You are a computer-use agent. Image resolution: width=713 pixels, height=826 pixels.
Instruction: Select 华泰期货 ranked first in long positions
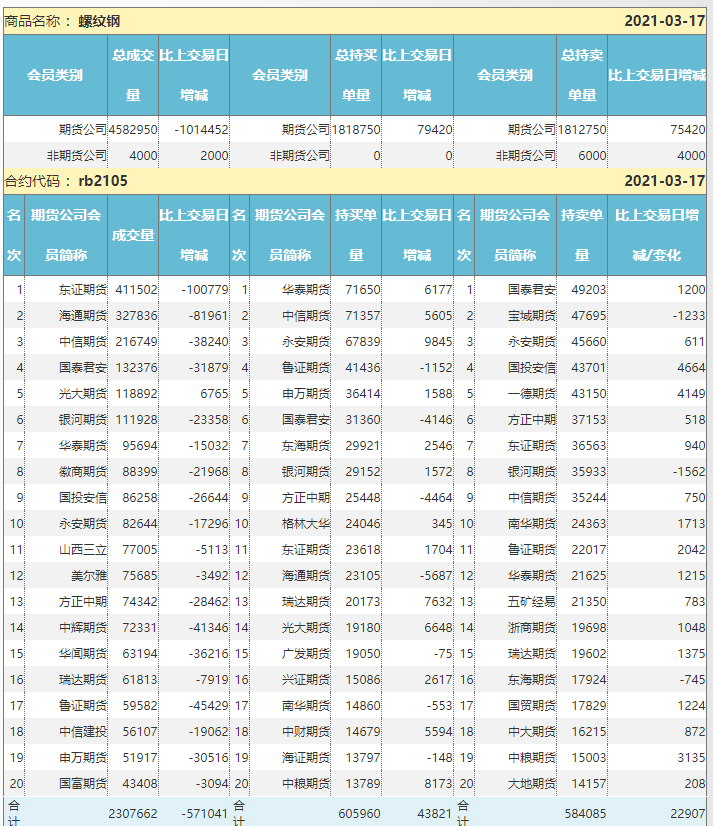click(306, 290)
